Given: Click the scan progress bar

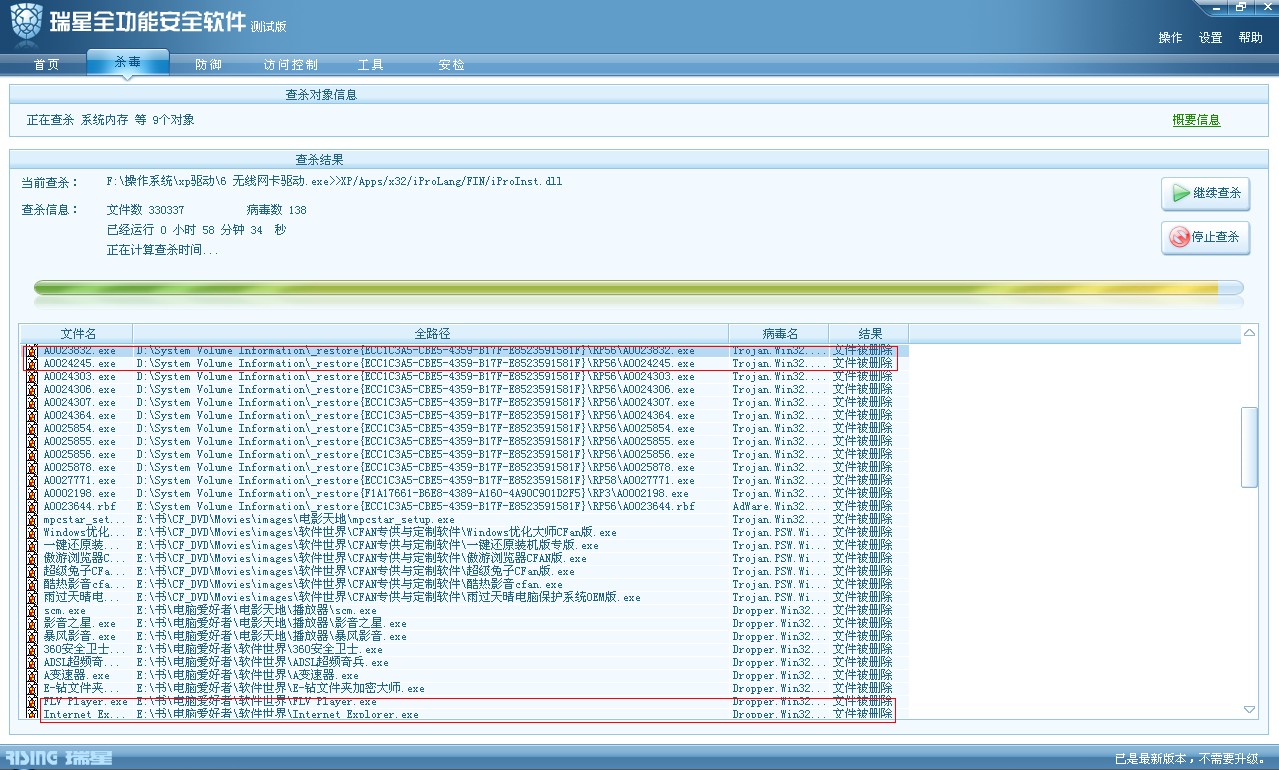Looking at the screenshot, I should 639,289.
